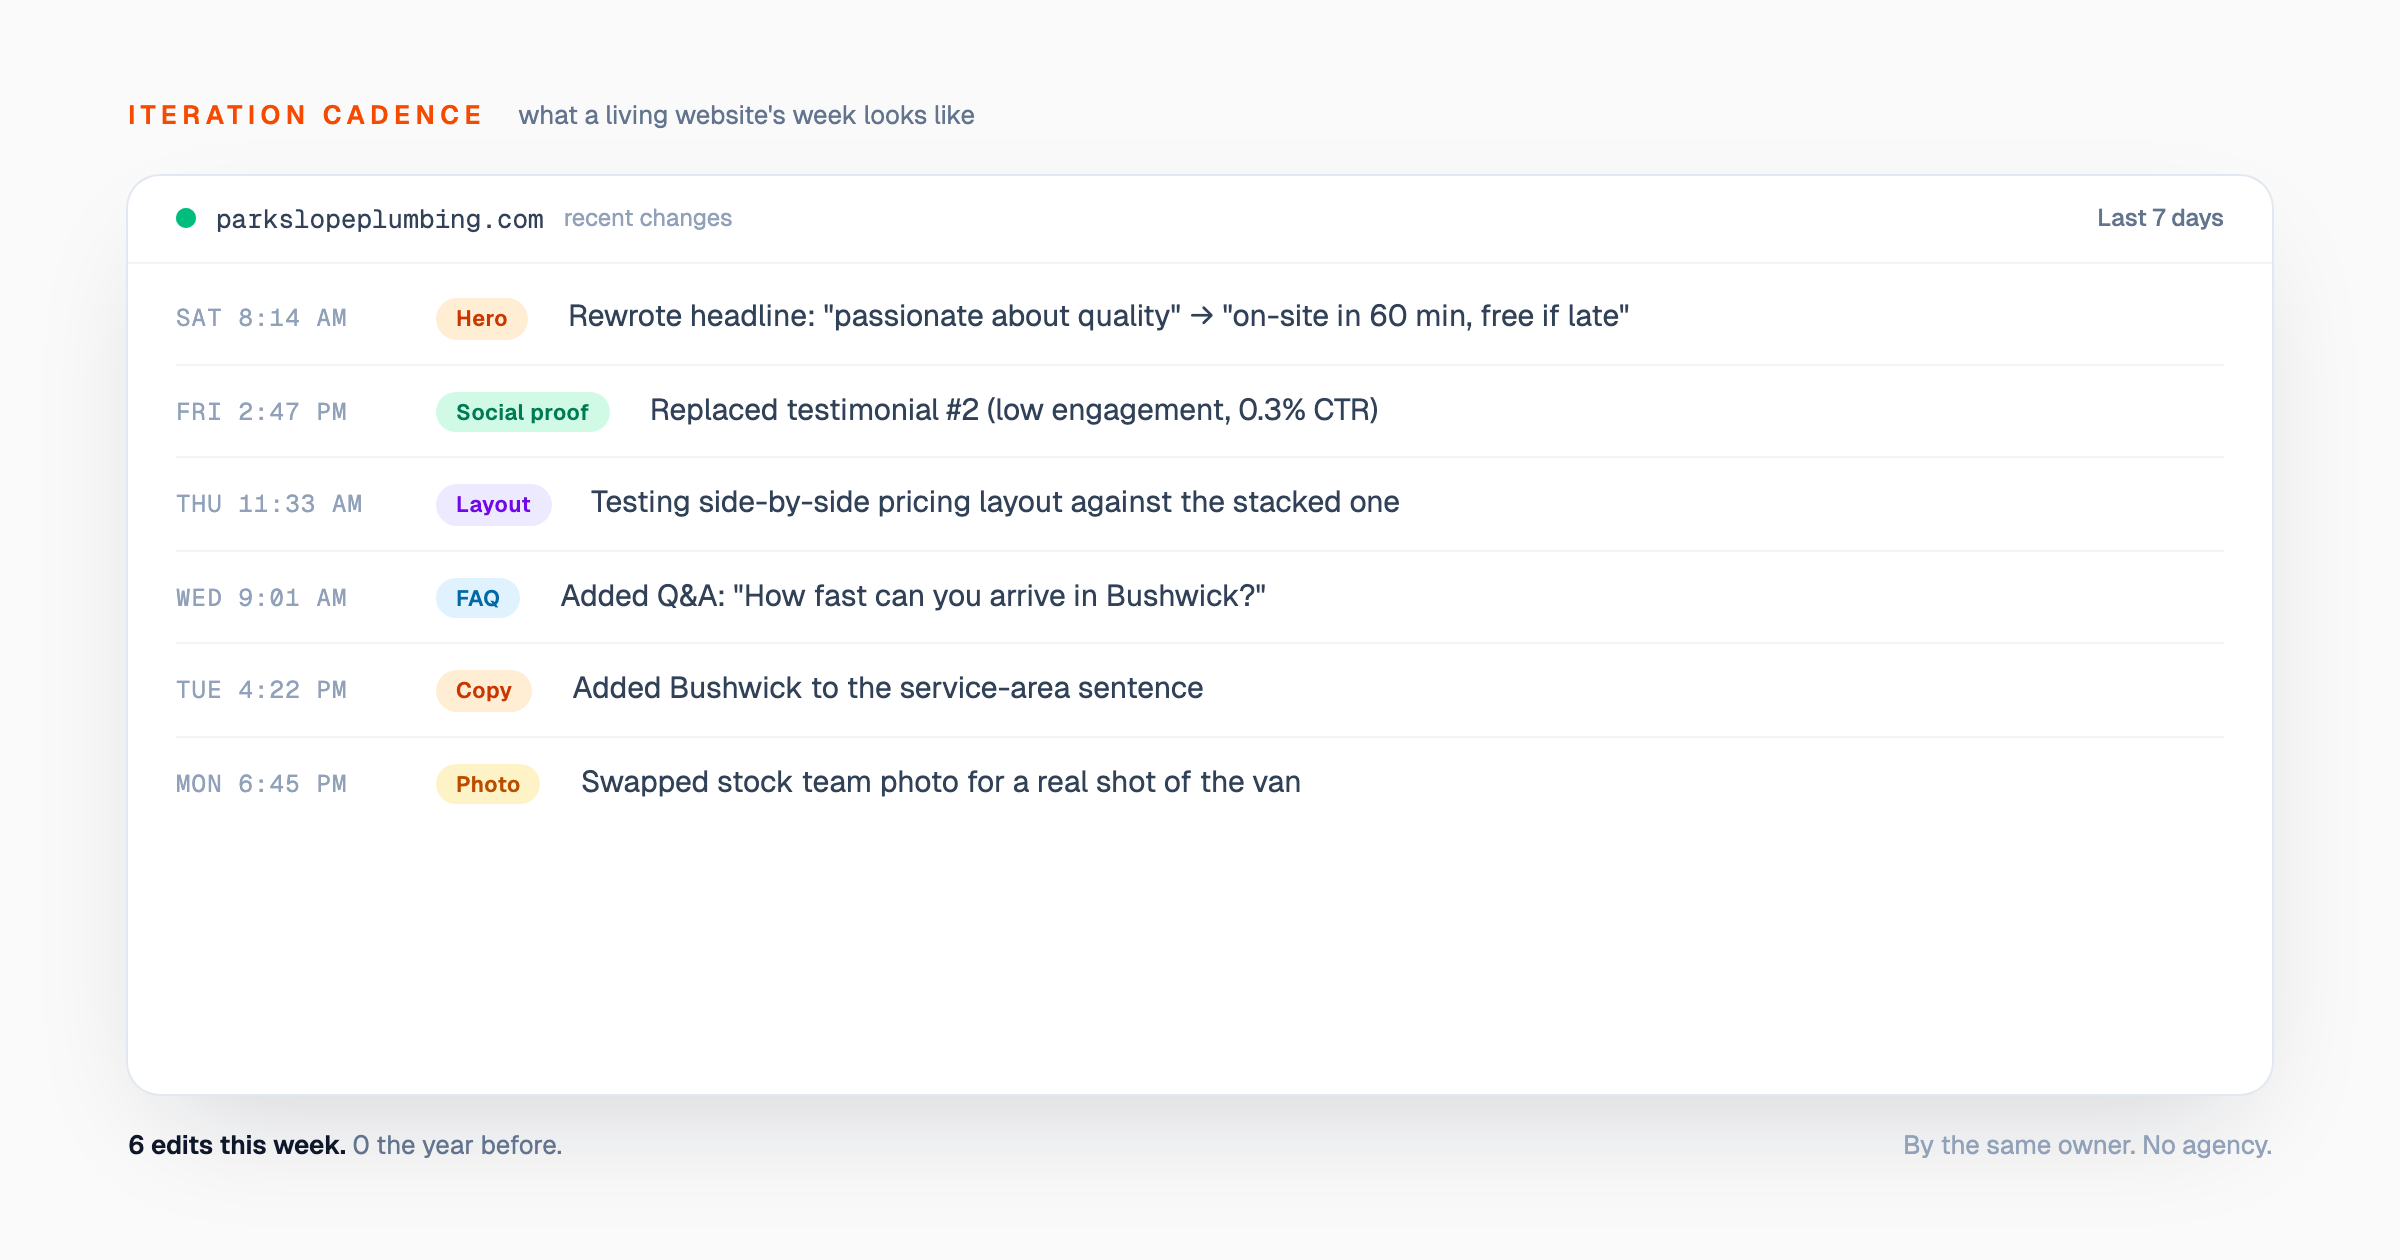Click the 6 edits this week summary
2400x1260 pixels.
point(237,1145)
